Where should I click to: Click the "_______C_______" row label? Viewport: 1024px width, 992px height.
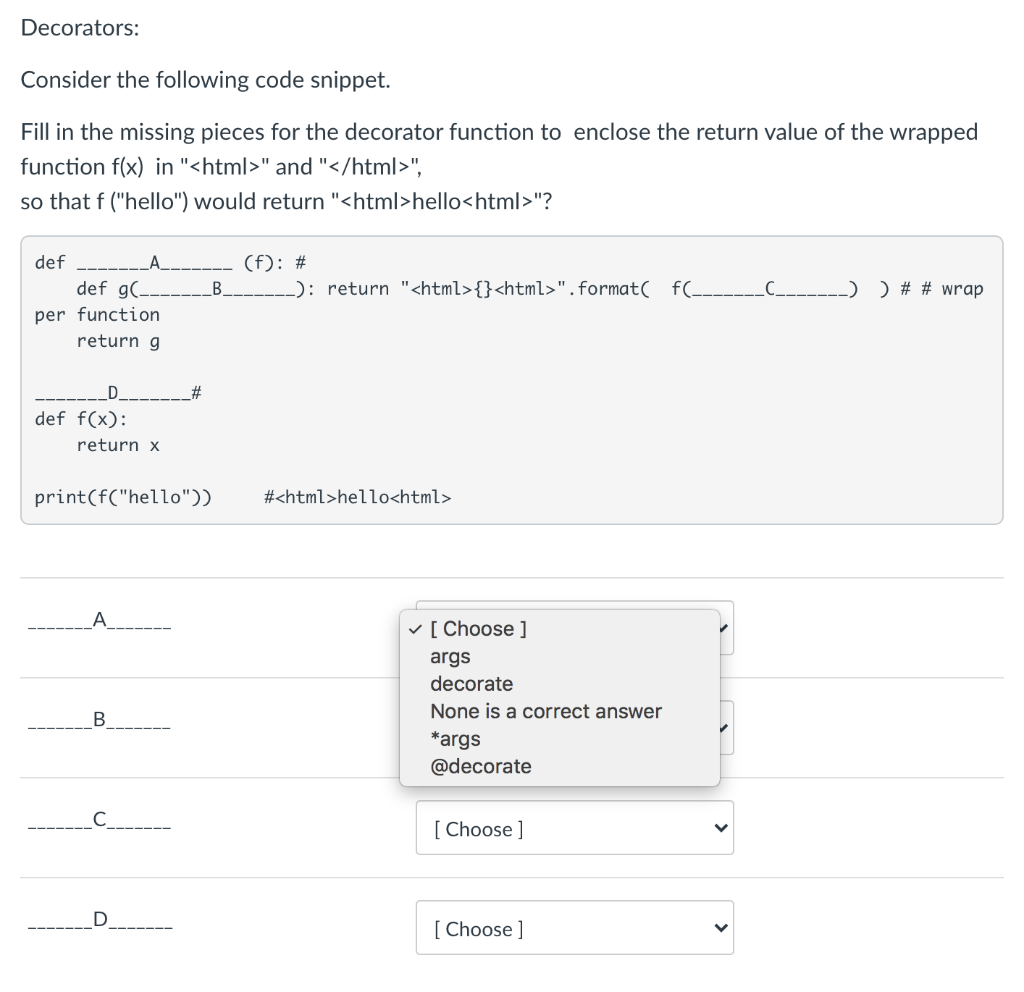[97, 824]
